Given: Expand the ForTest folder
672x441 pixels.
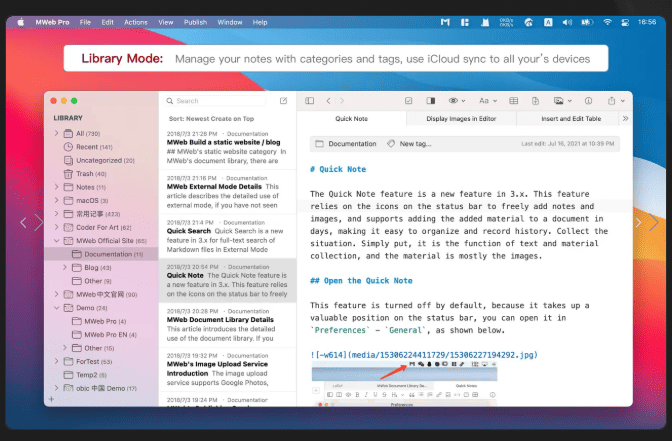Looking at the screenshot, I should 56,361.
